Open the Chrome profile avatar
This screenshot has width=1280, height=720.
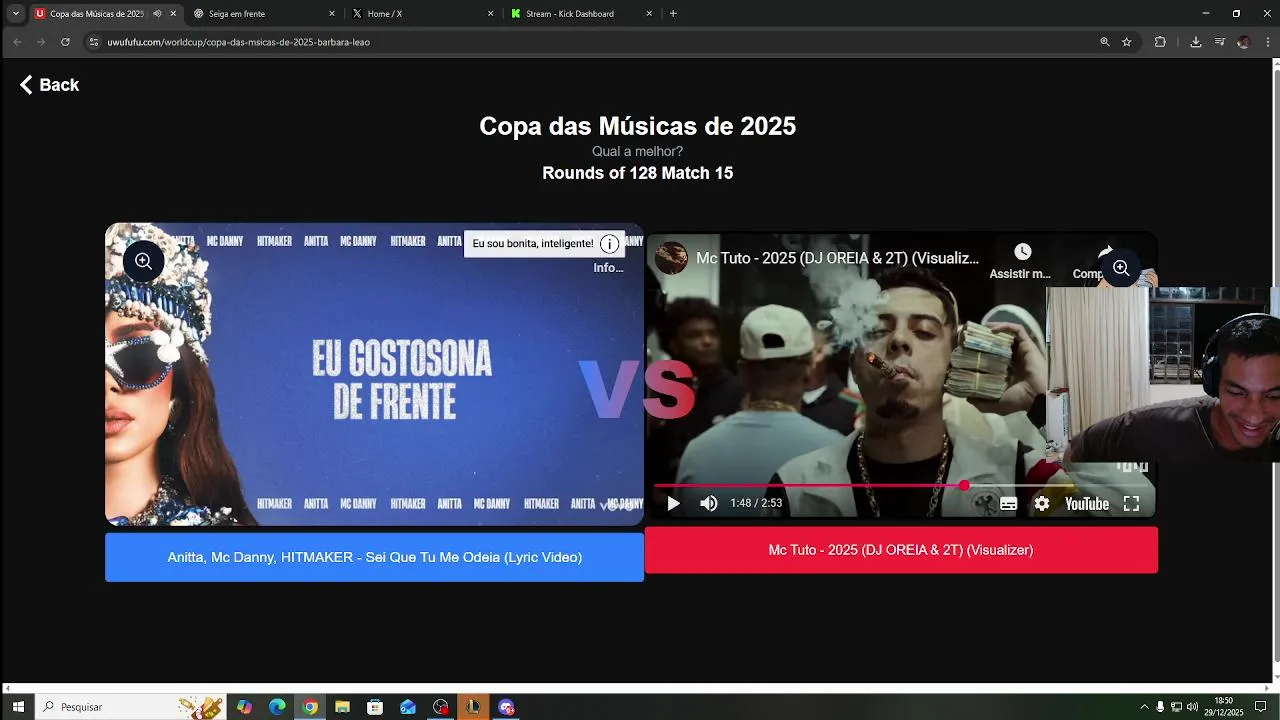(x=1243, y=42)
